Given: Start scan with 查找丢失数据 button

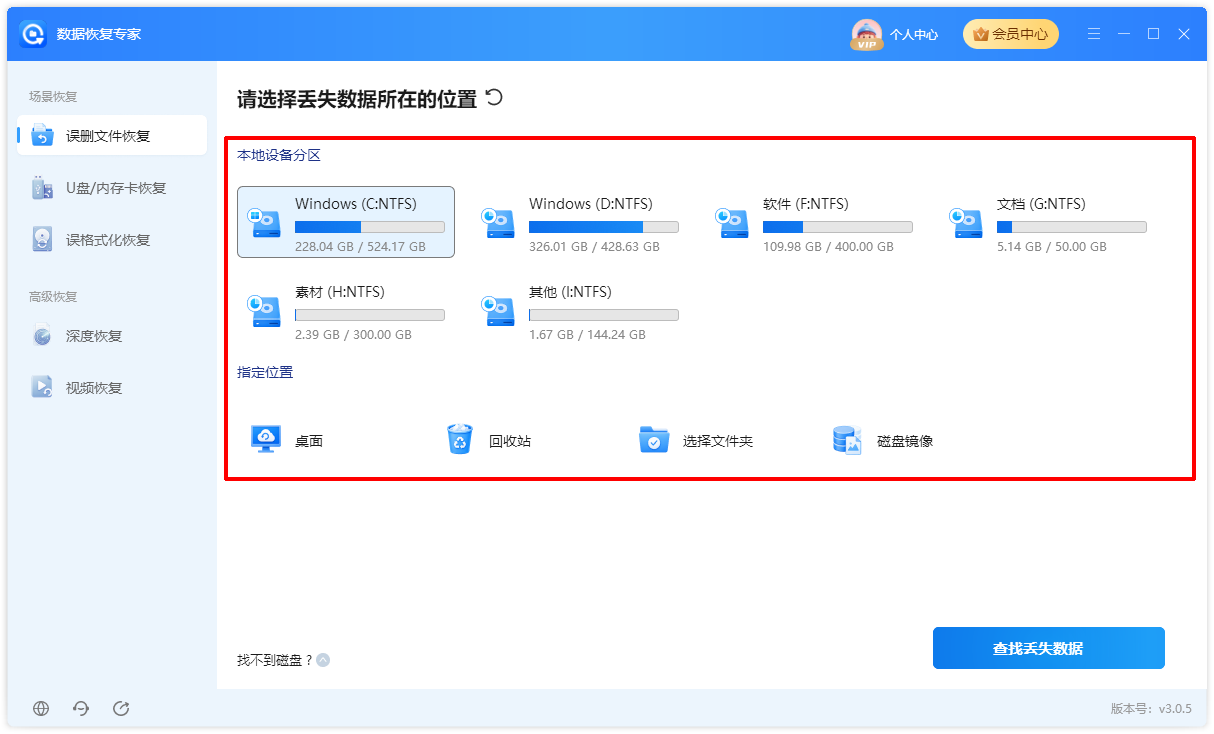Looking at the screenshot, I should 1049,648.
